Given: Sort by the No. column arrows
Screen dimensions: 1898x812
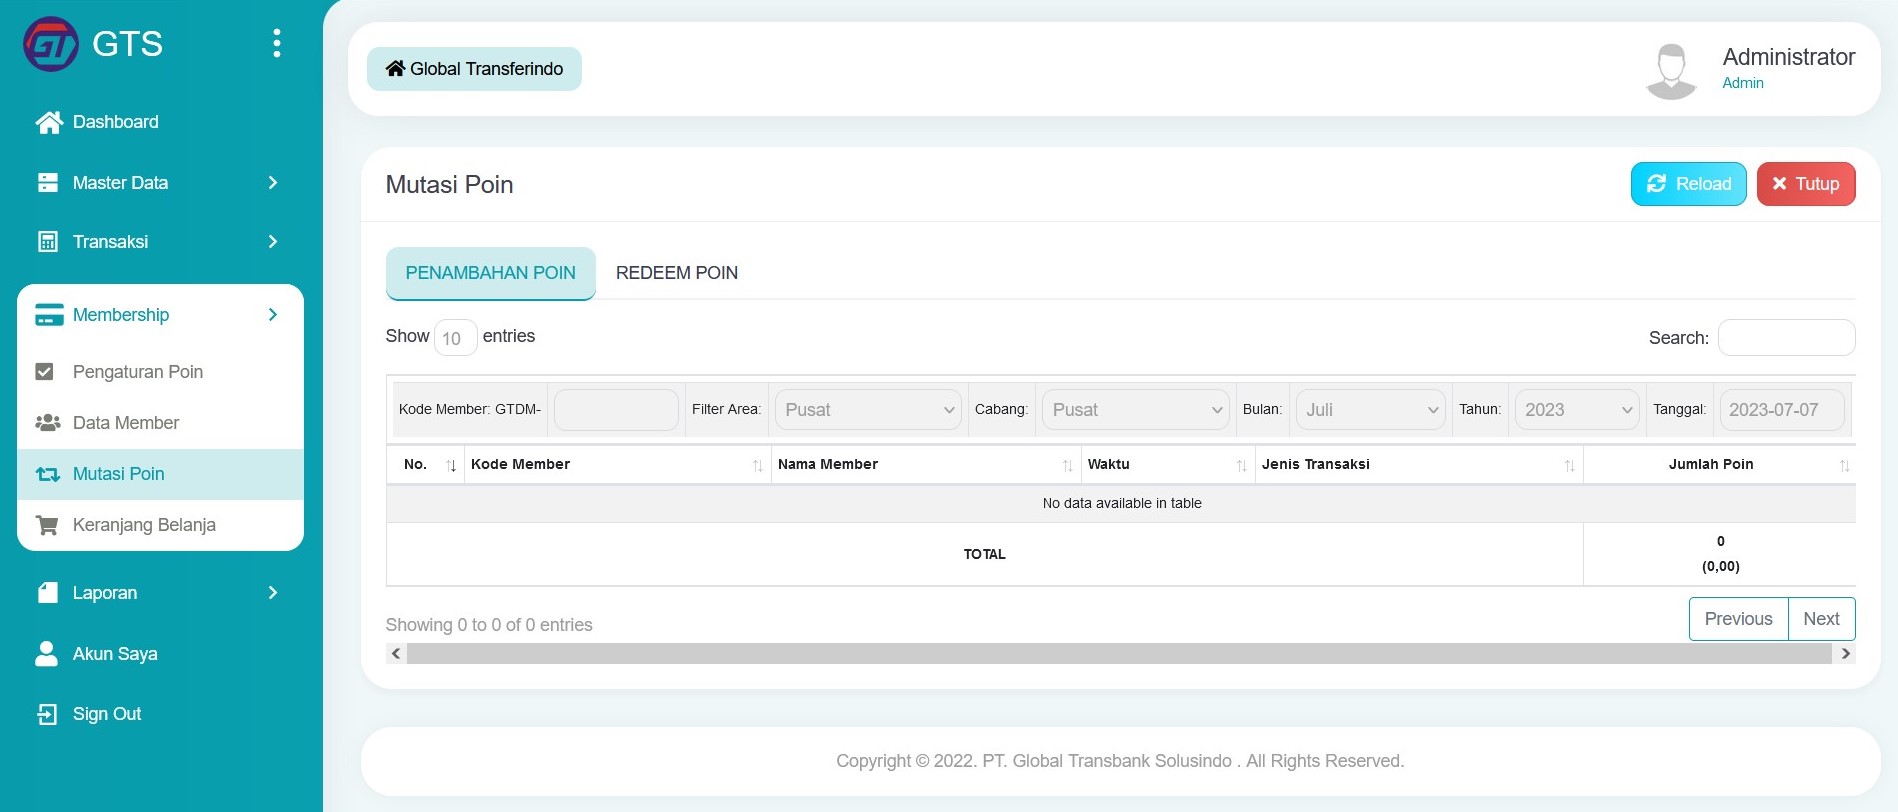Looking at the screenshot, I should click(451, 465).
